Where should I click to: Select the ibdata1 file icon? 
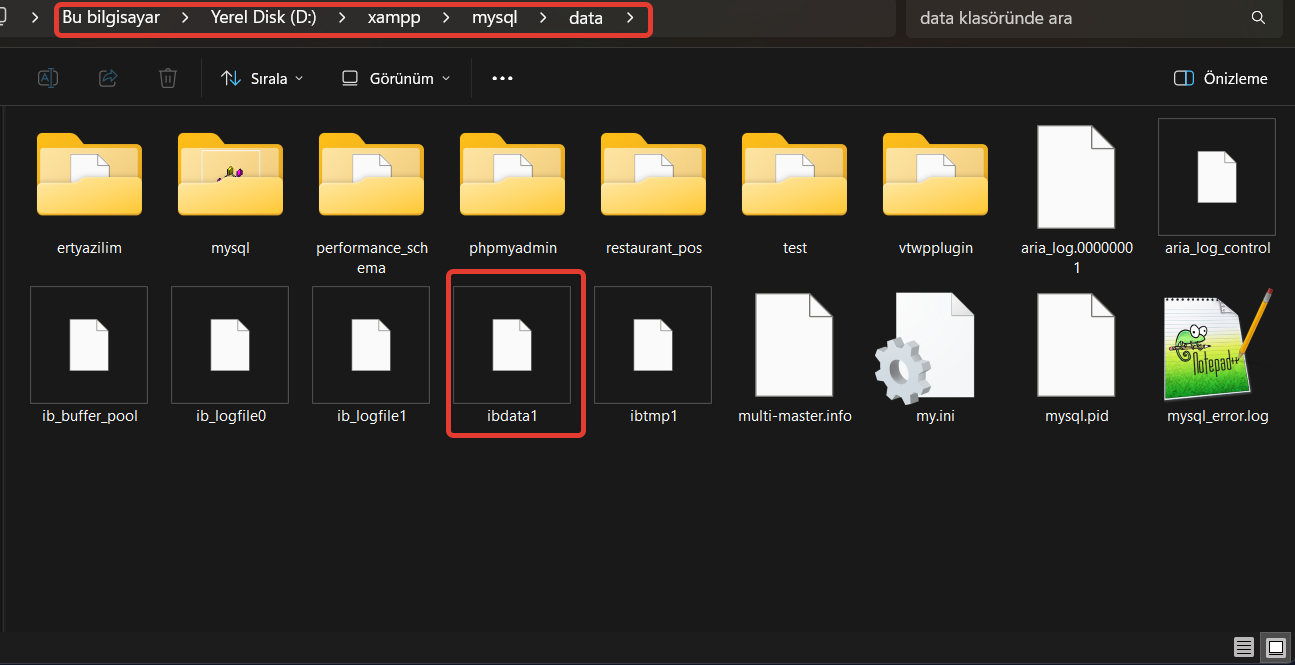(512, 345)
